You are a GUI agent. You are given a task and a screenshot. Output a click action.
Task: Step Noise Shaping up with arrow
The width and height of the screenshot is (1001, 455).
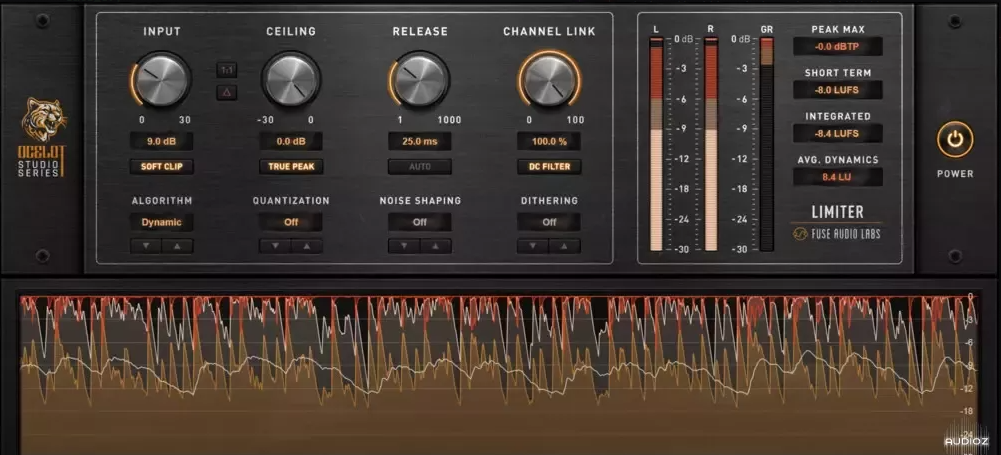pyautogui.click(x=435, y=246)
